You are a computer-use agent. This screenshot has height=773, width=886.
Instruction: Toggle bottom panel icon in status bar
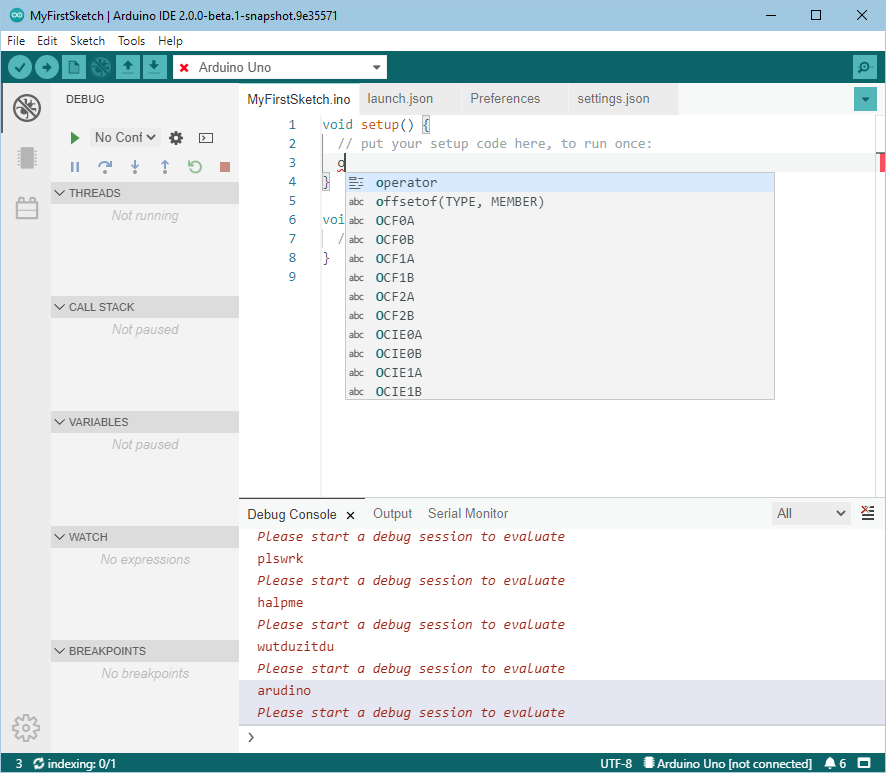point(864,763)
